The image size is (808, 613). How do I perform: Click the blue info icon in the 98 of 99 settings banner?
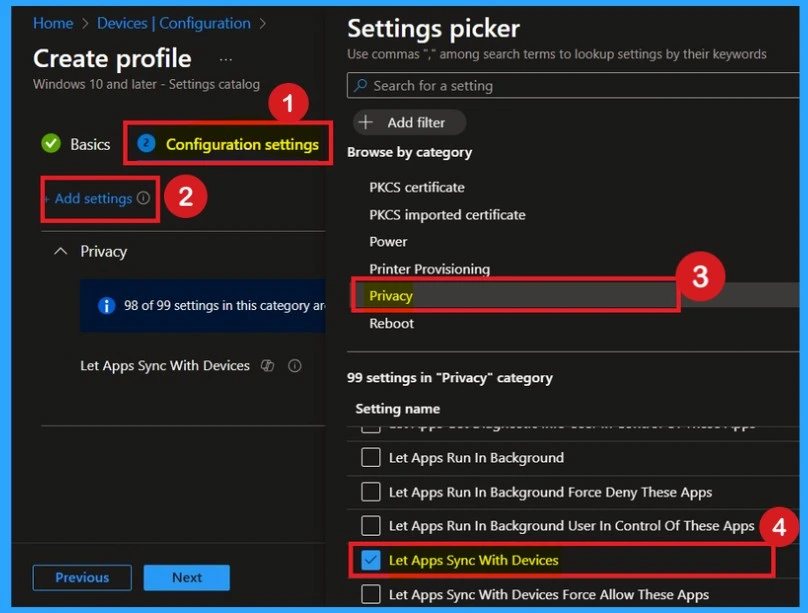click(106, 306)
